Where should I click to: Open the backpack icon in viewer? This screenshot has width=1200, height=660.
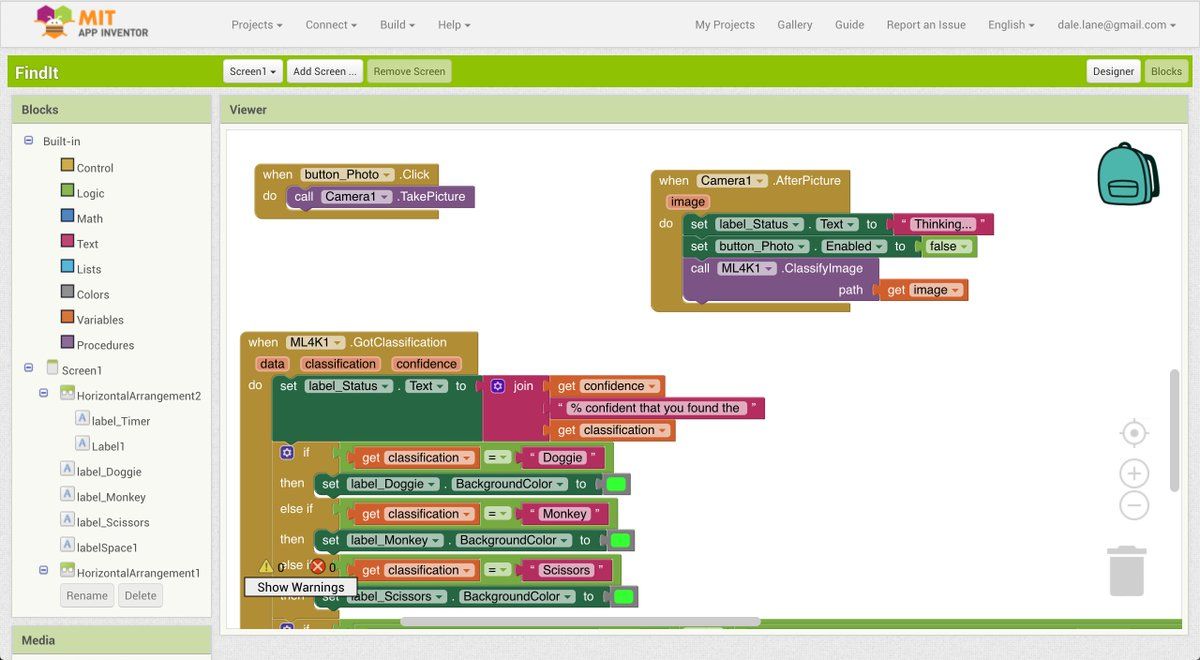[x=1127, y=174]
